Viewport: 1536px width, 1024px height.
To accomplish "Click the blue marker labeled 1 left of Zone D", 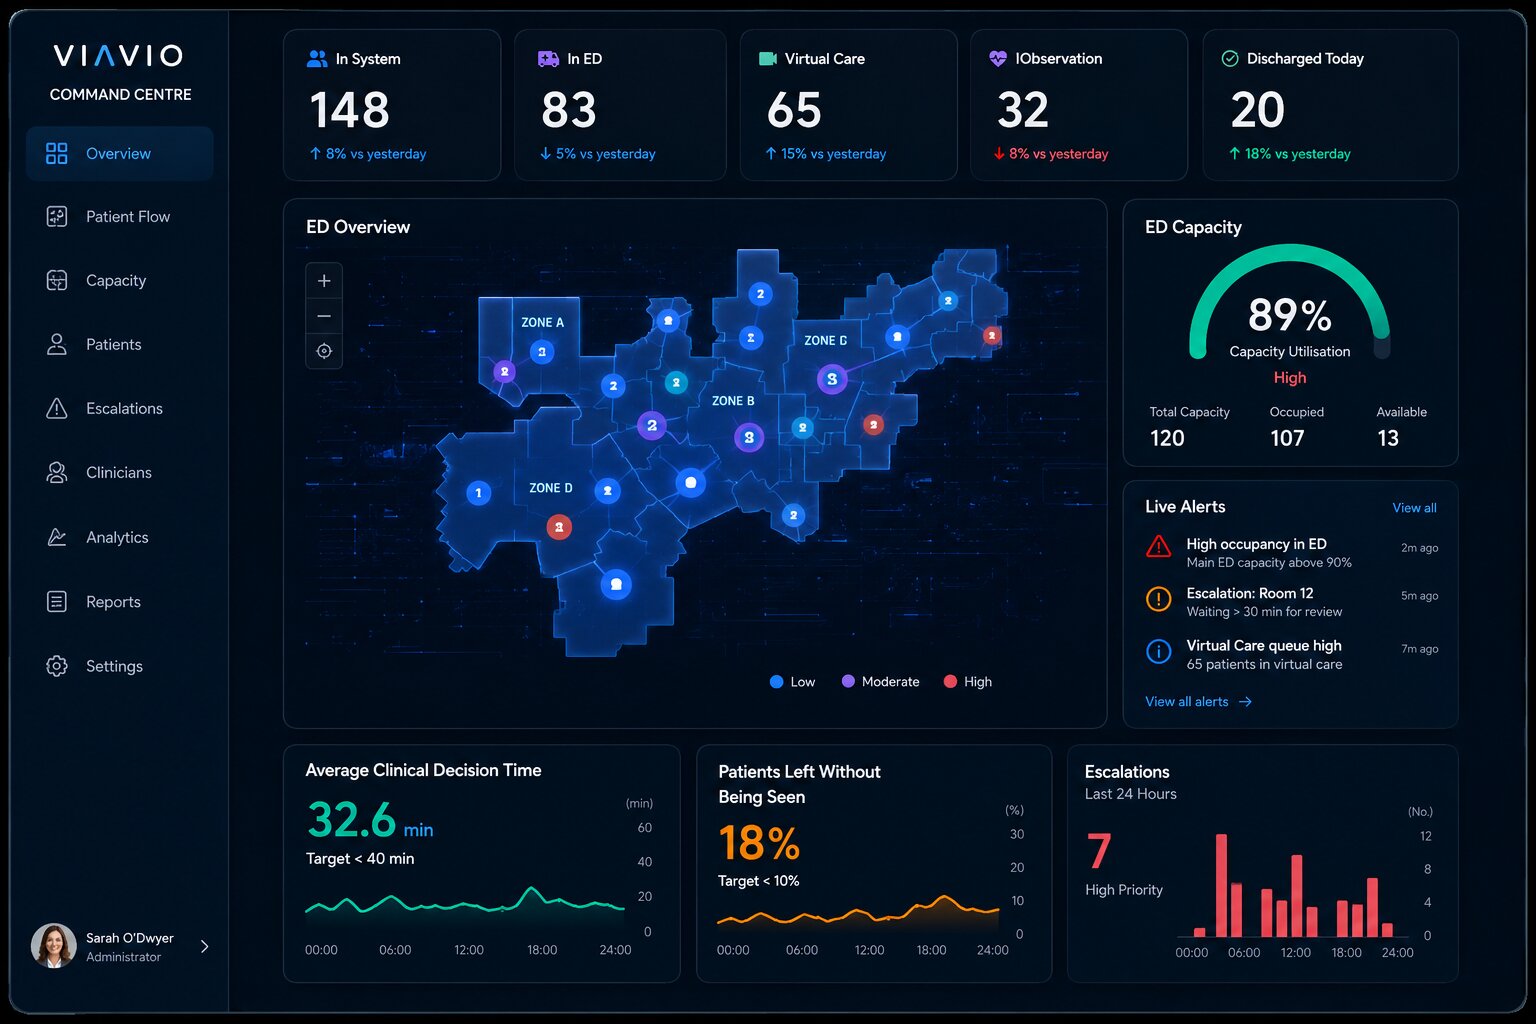I will [x=478, y=492].
